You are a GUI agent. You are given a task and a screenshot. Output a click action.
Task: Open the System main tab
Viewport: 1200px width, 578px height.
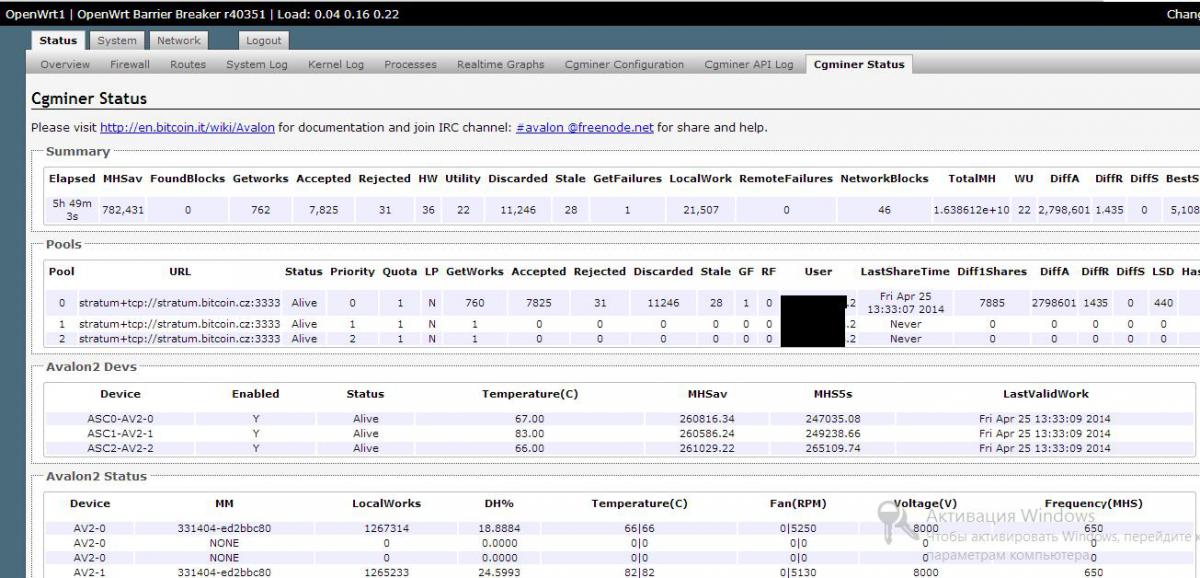117,40
